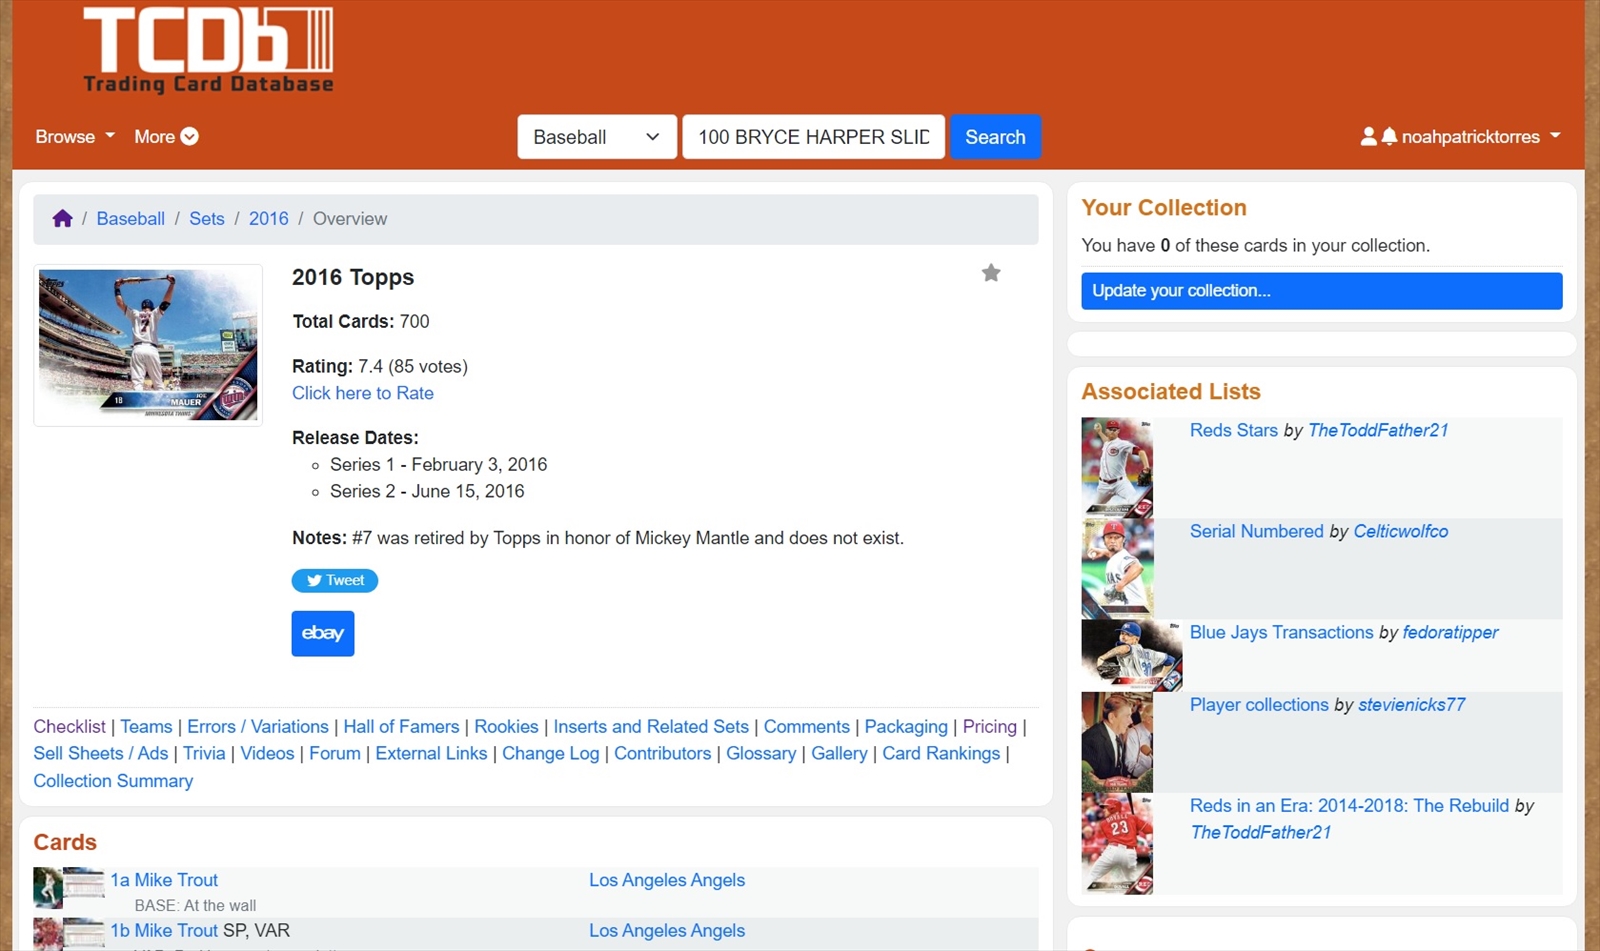This screenshot has width=1600, height=951.
Task: Open the Videos link
Action: [267, 753]
